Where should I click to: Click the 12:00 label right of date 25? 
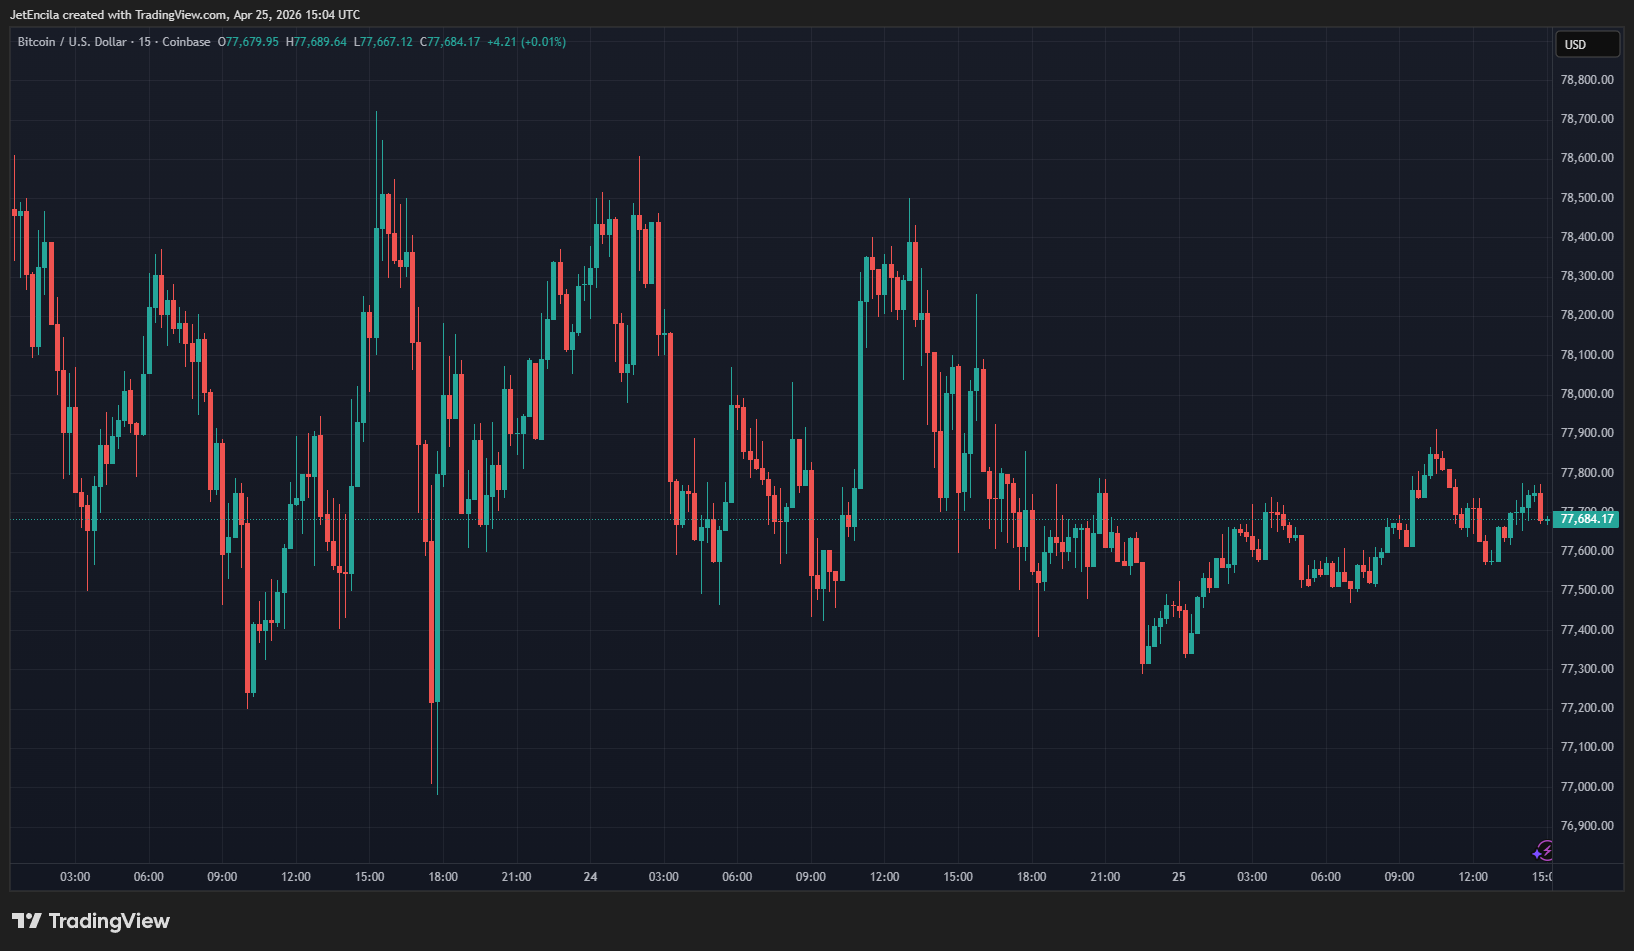click(x=1472, y=877)
